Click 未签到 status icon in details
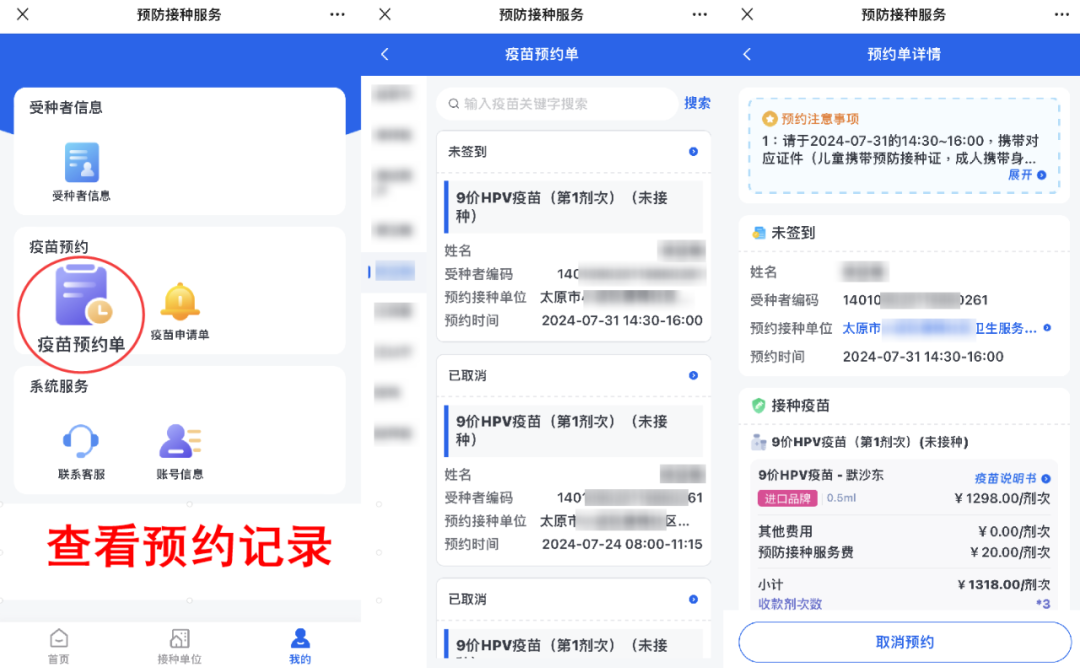Viewport: 1080px width, 668px height. (x=758, y=233)
